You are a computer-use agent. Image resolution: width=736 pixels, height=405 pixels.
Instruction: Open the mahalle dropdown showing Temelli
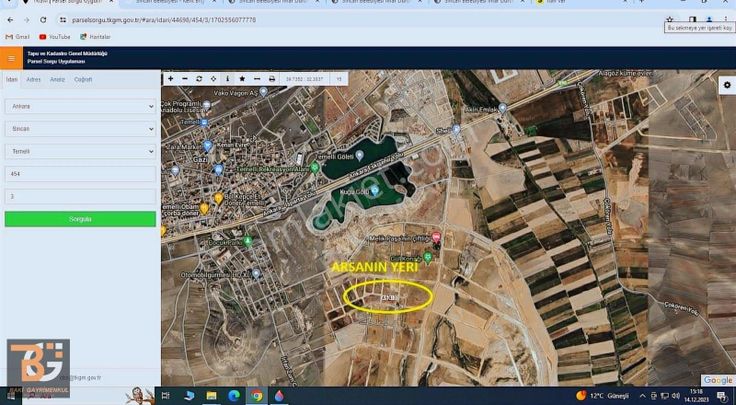80,151
